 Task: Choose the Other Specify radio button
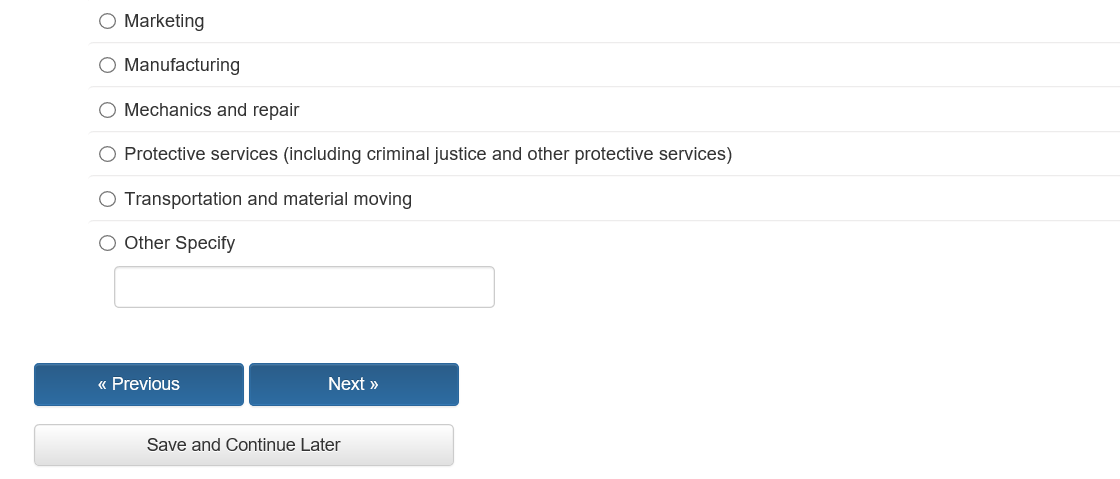coord(107,243)
